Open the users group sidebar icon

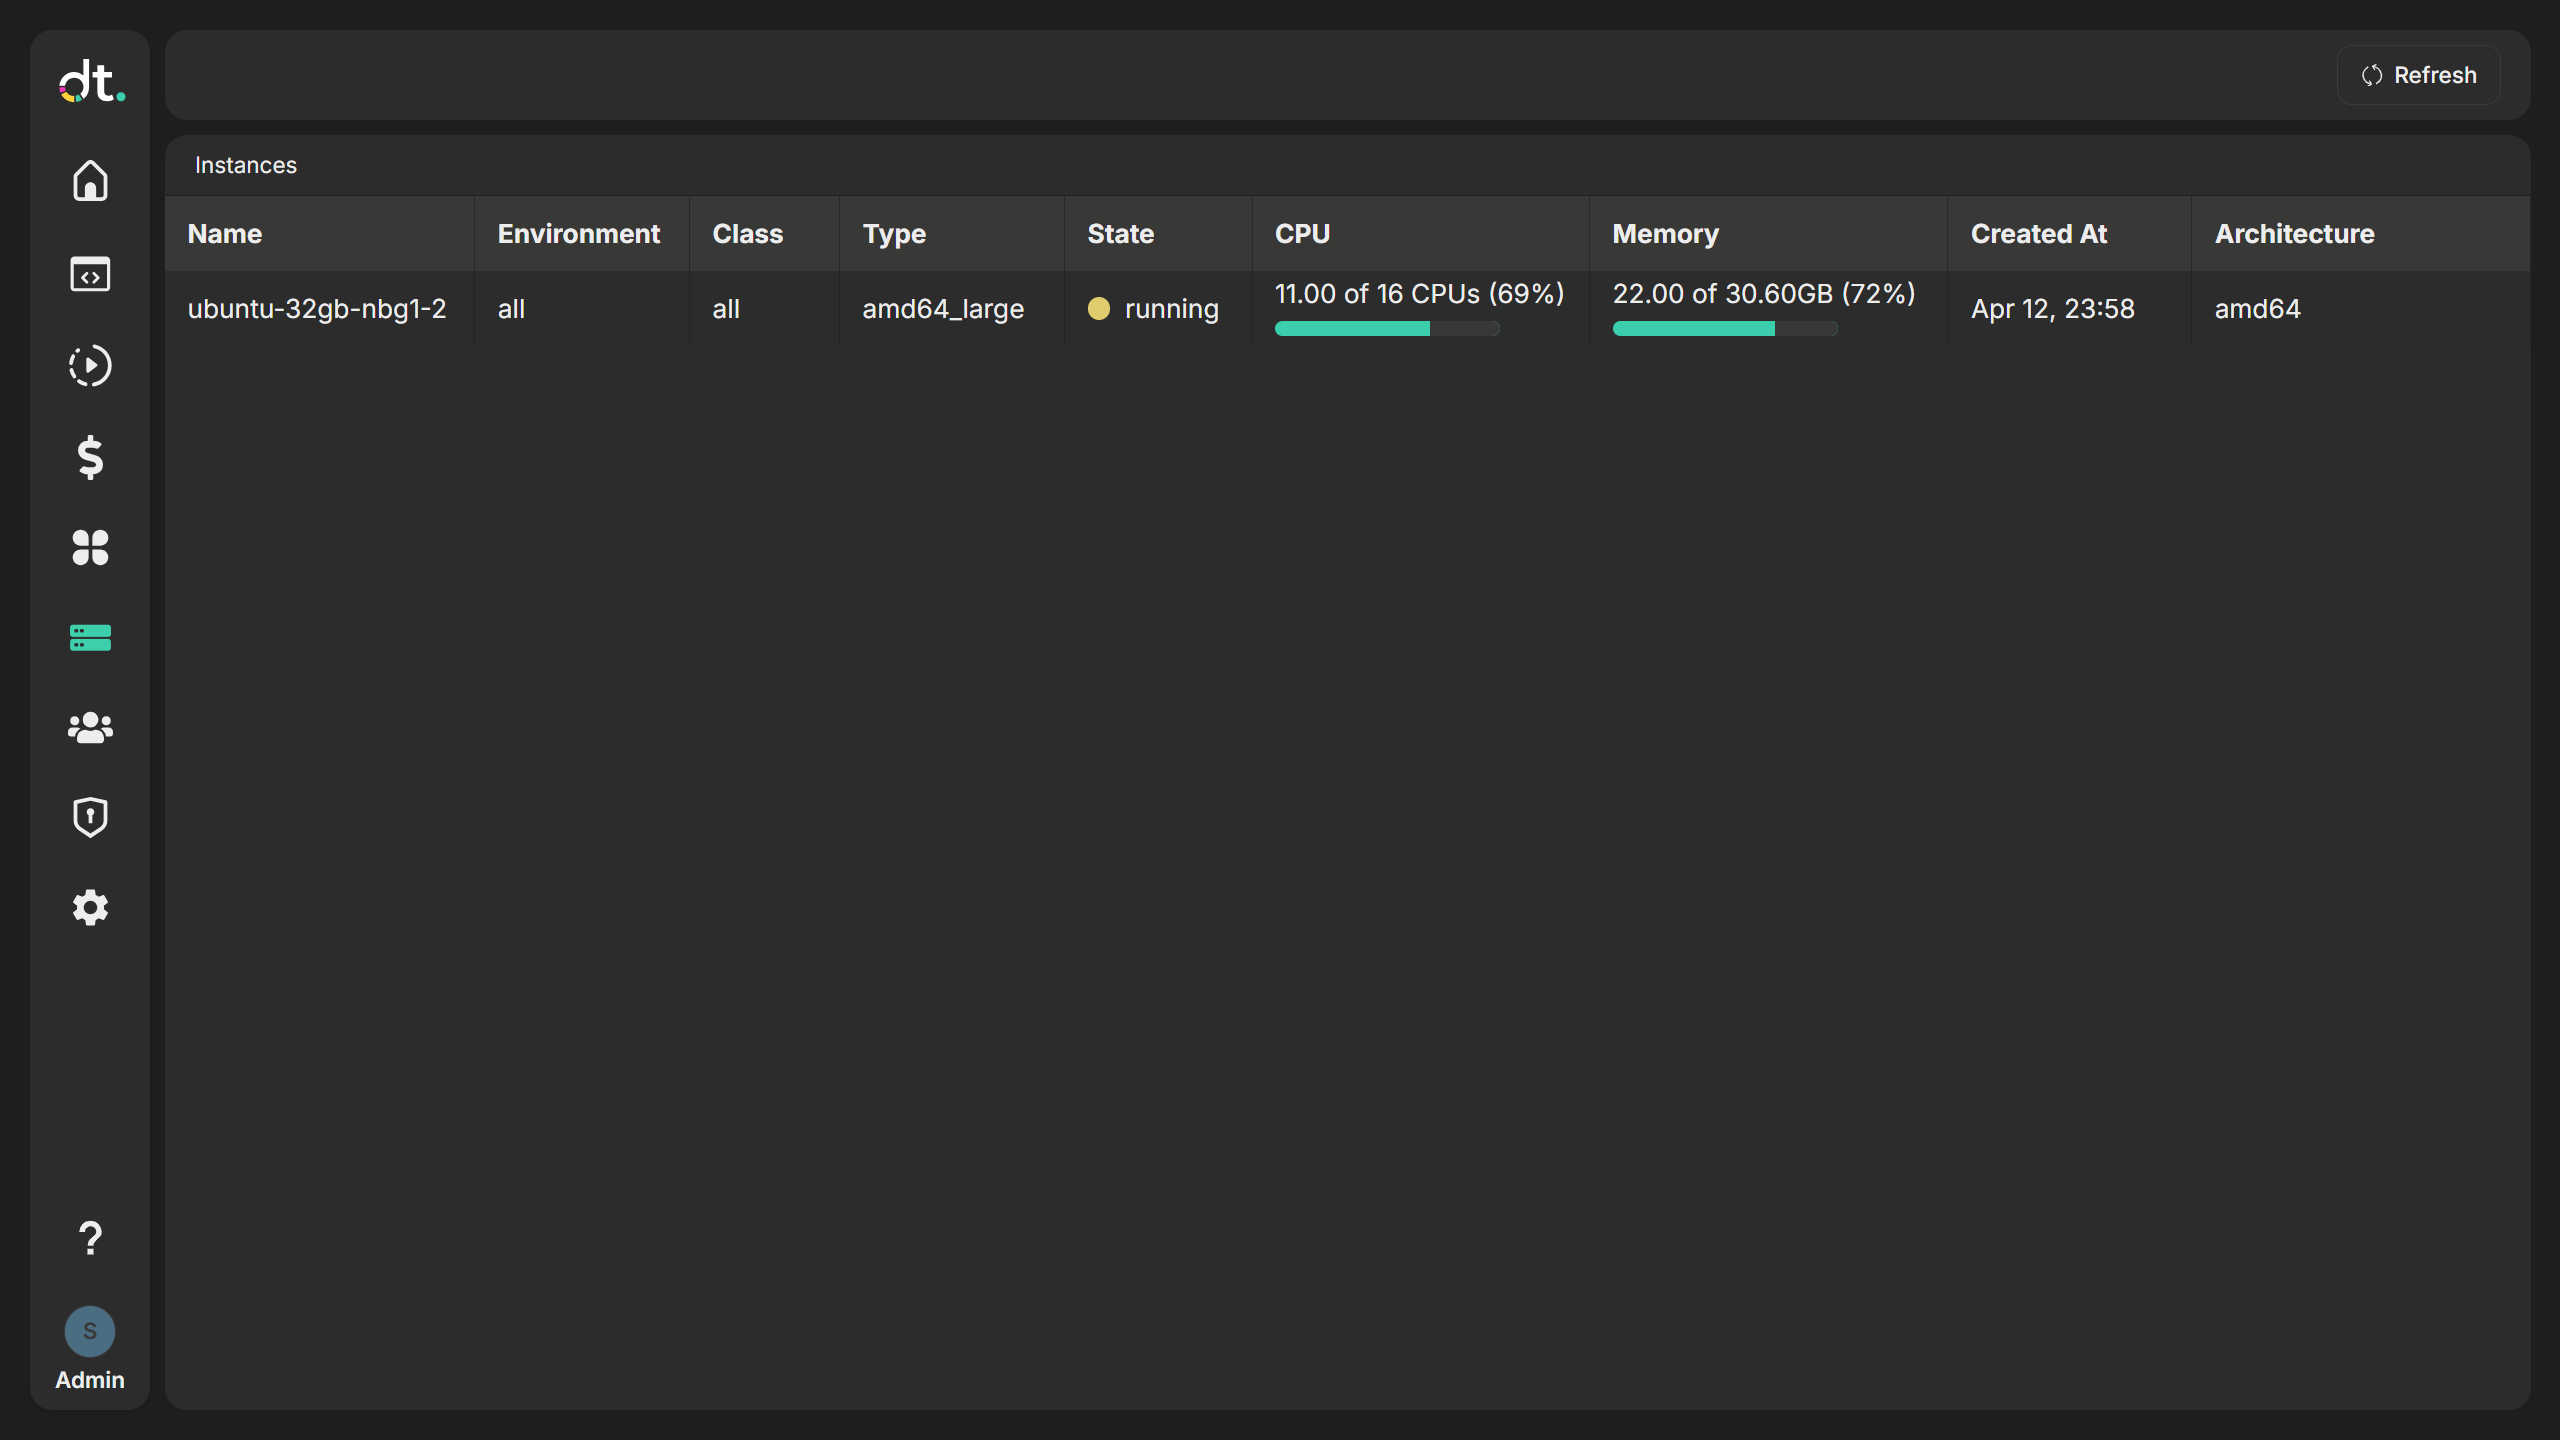(x=90, y=727)
